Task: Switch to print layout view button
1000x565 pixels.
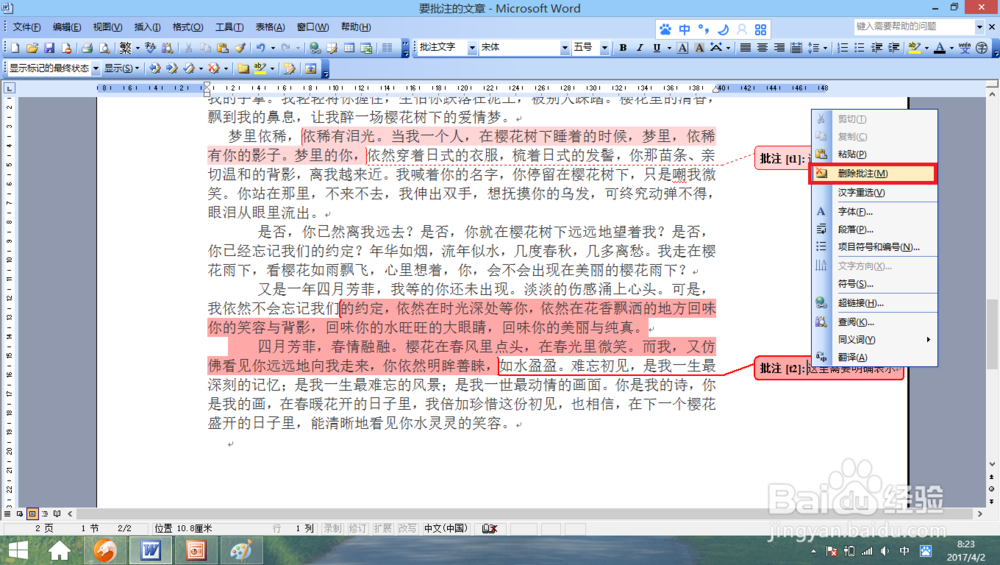Action: click(x=32, y=513)
